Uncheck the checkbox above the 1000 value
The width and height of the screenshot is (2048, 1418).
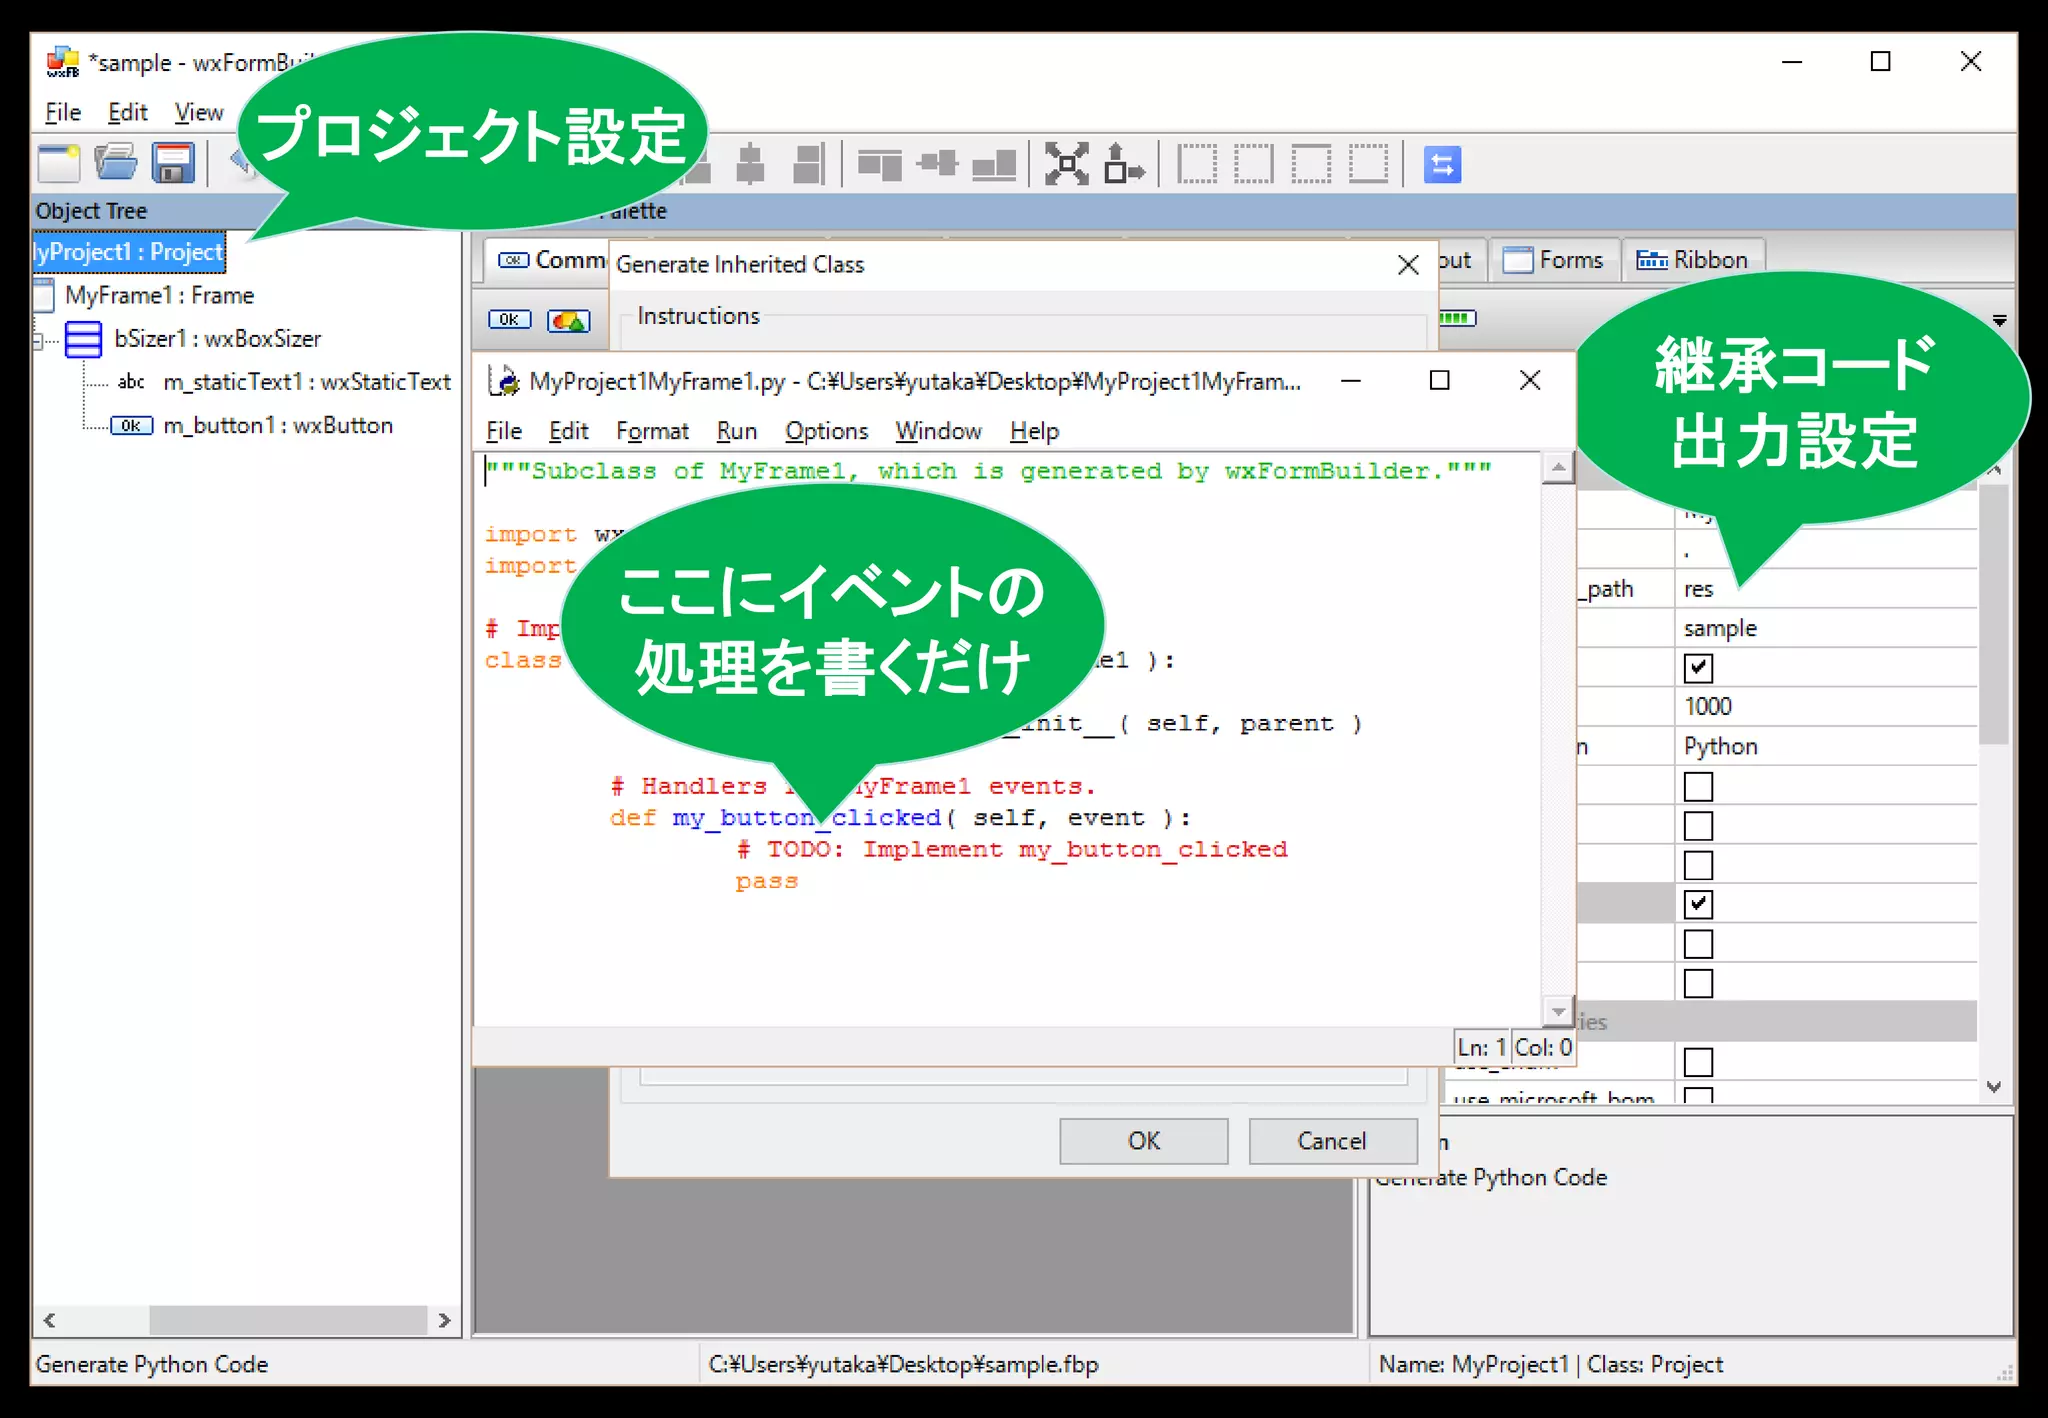[1698, 667]
